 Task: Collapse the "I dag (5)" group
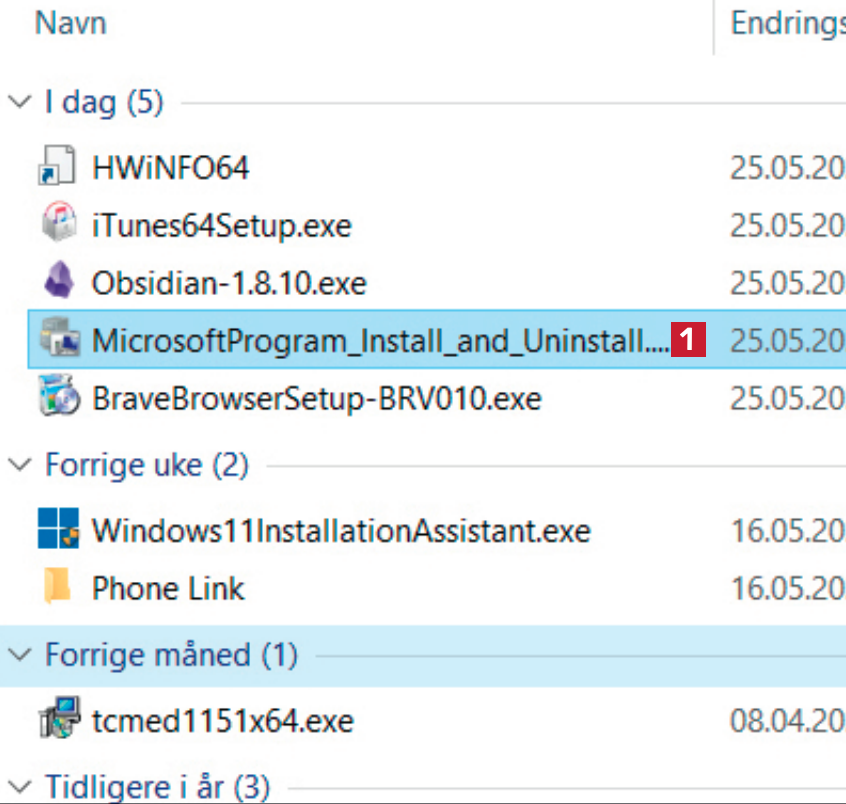pos(19,102)
